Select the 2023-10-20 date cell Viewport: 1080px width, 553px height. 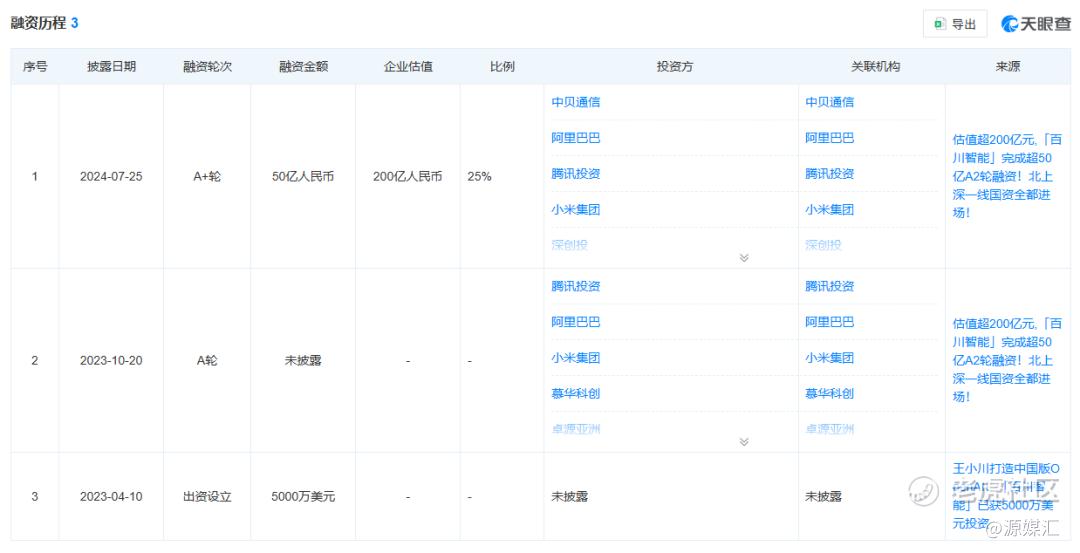(111, 360)
